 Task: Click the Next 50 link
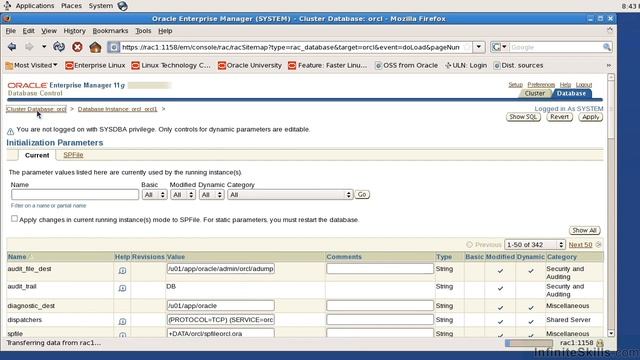pyautogui.click(x=580, y=245)
